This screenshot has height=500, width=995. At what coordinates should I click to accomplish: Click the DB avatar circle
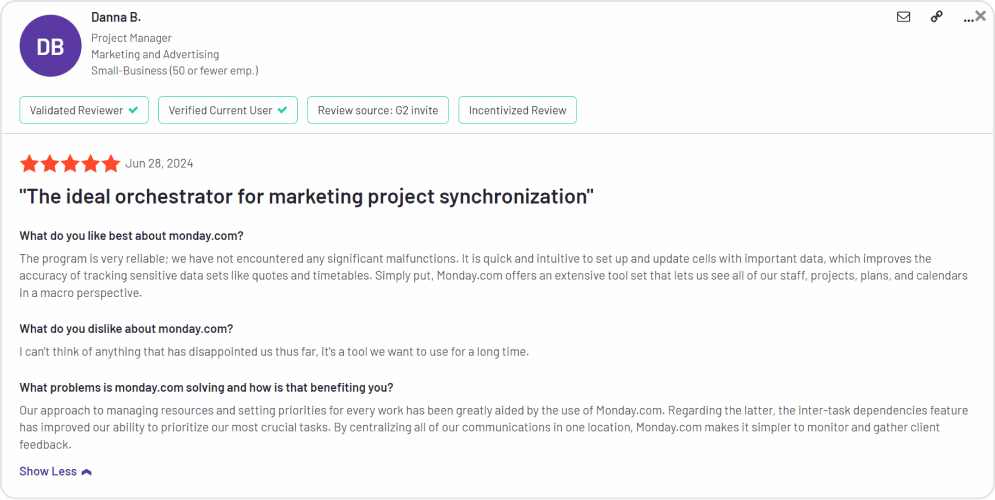50,46
